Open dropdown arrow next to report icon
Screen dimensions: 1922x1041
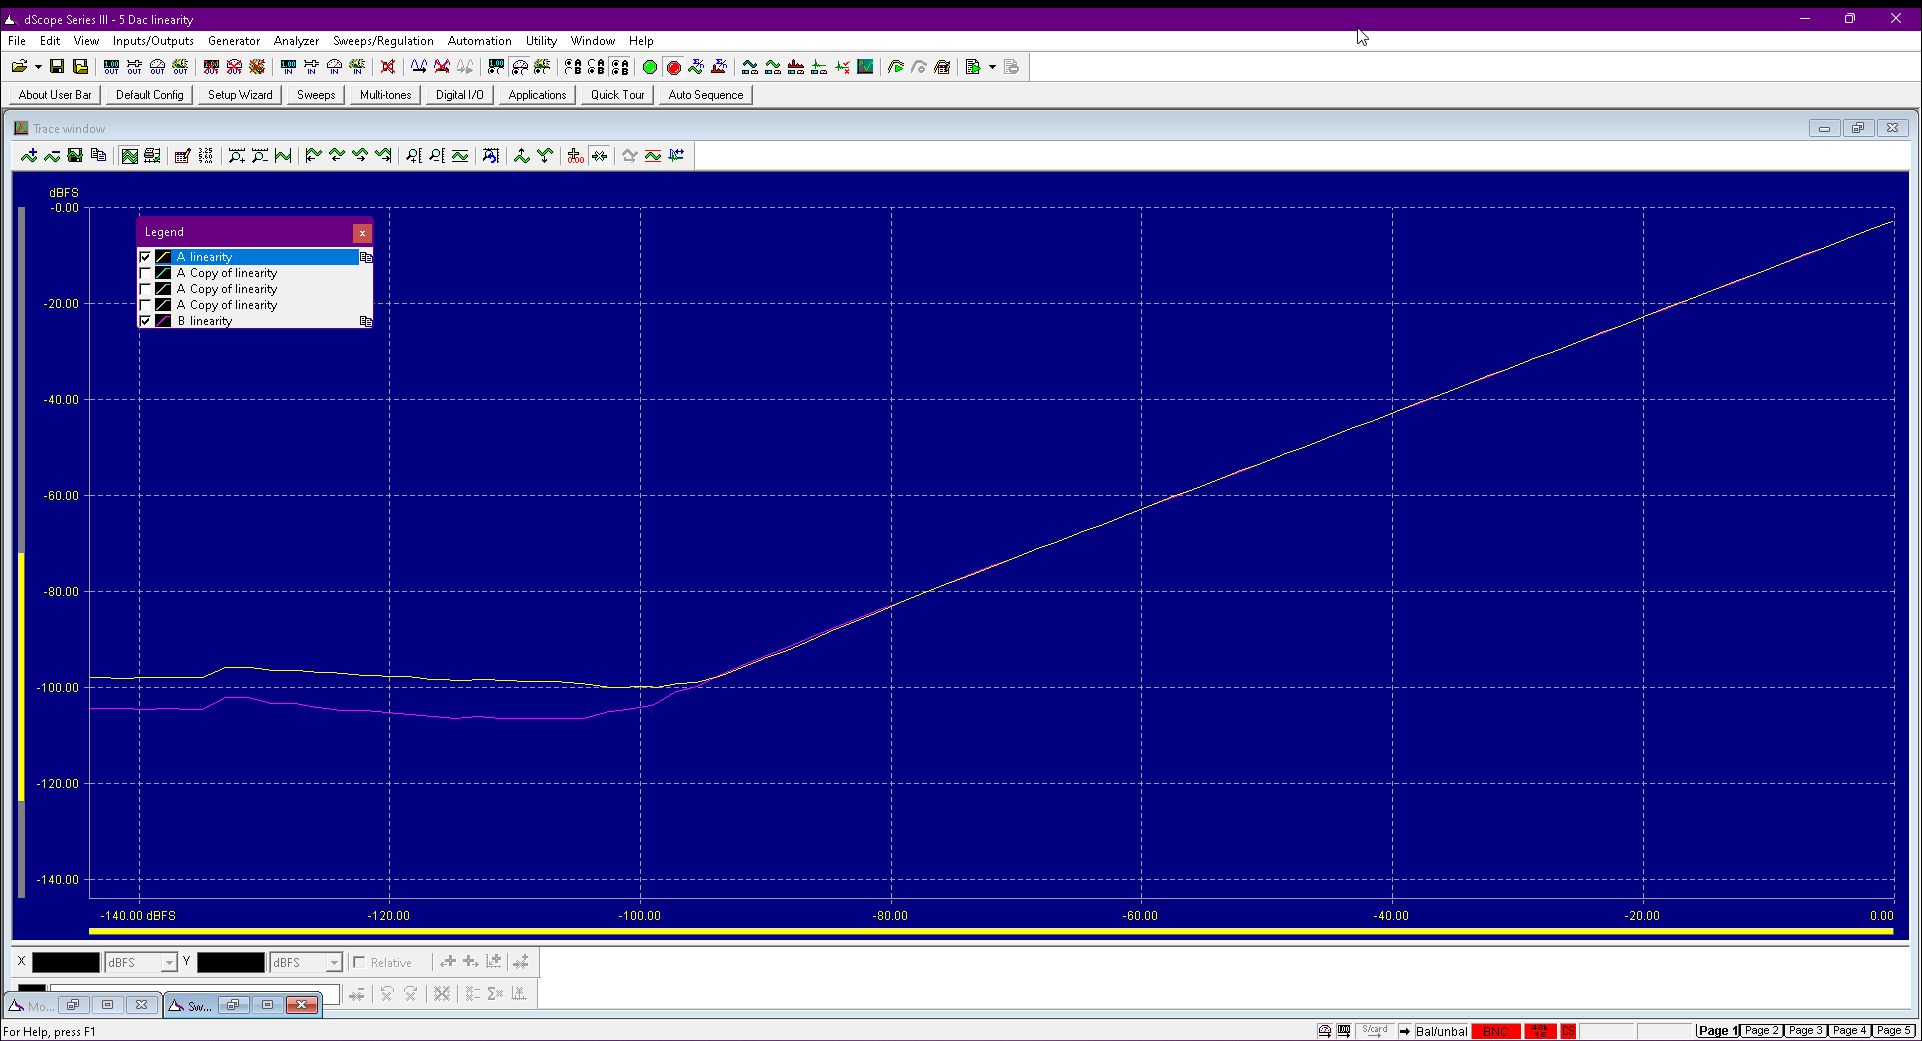[992, 67]
